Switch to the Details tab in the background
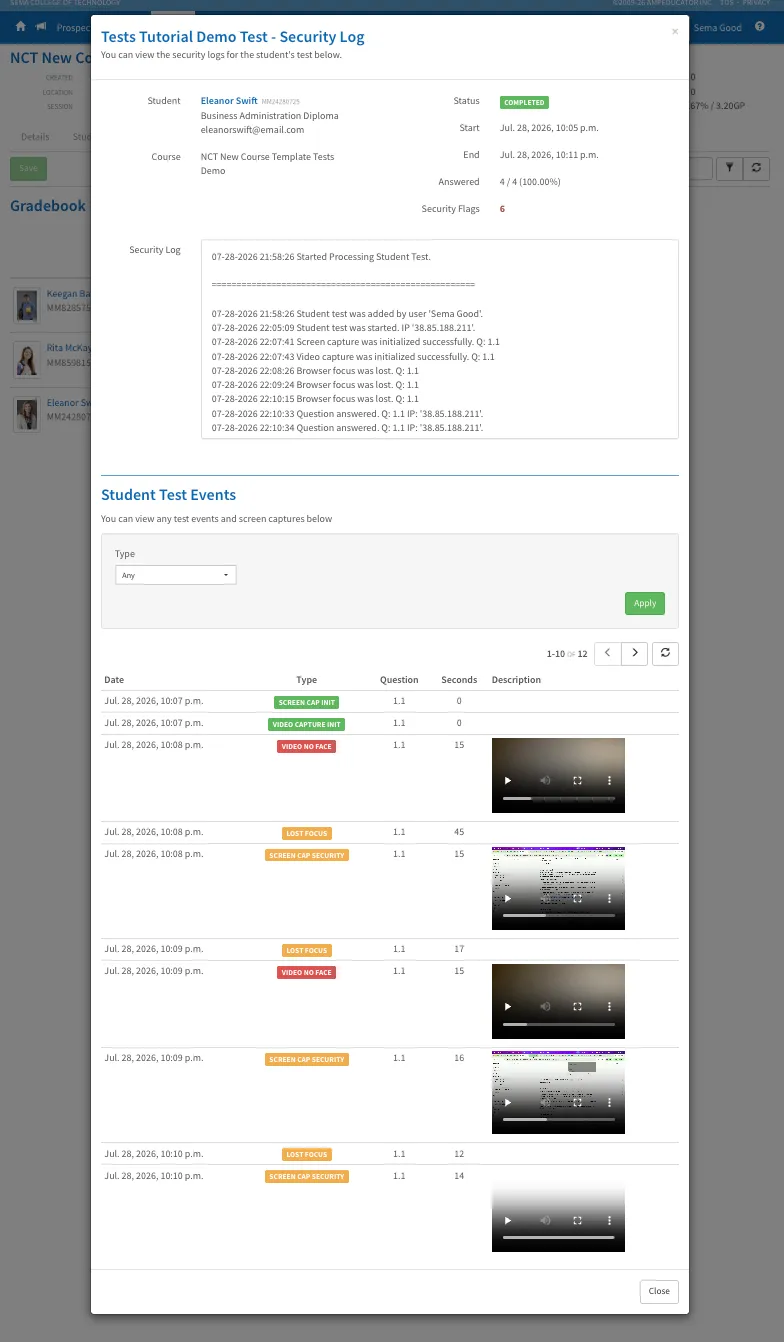 [x=35, y=137]
